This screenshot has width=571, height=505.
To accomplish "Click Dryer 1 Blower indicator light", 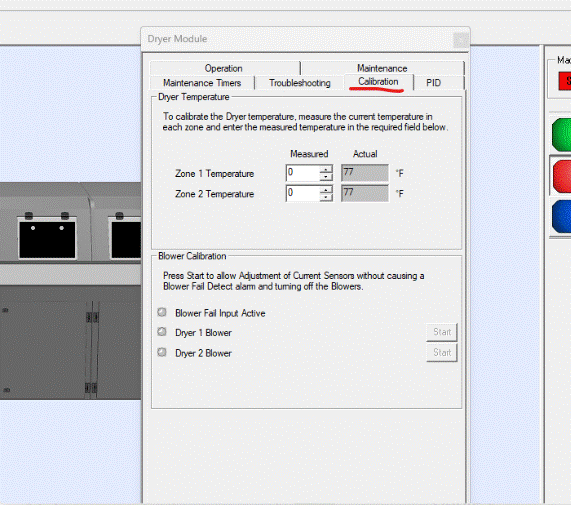I will coord(162,332).
